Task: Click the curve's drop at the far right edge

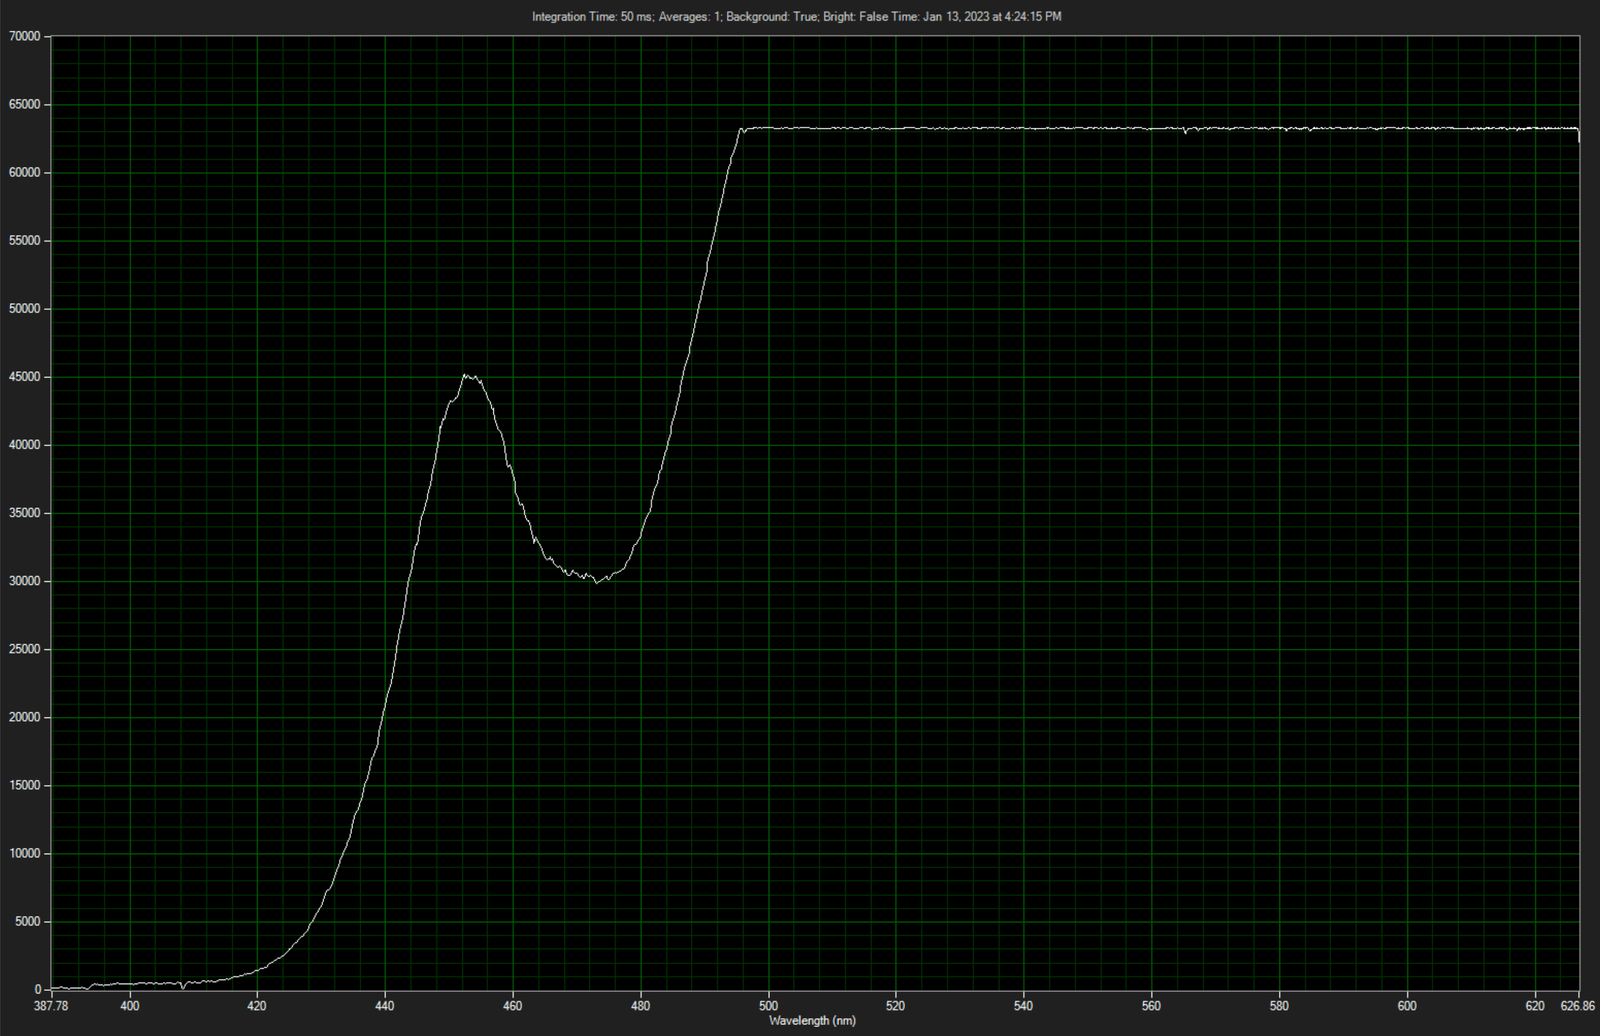Action: (1579, 138)
